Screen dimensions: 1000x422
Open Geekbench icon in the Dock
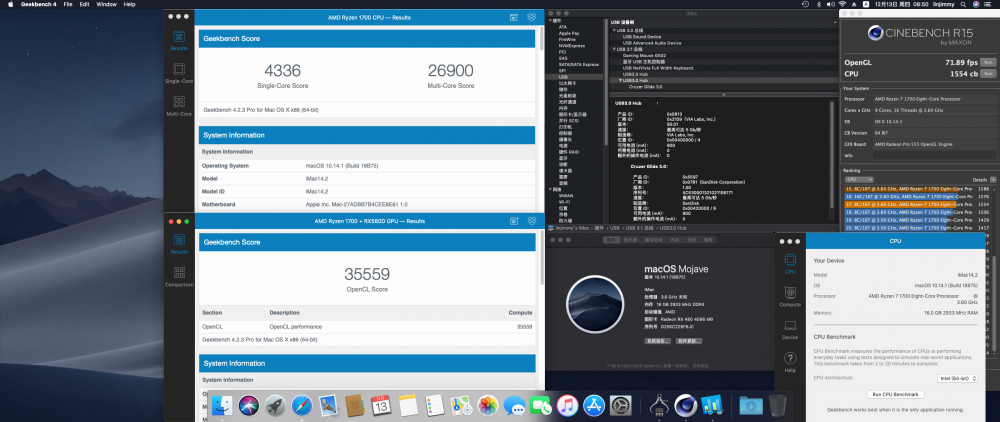(x=711, y=404)
